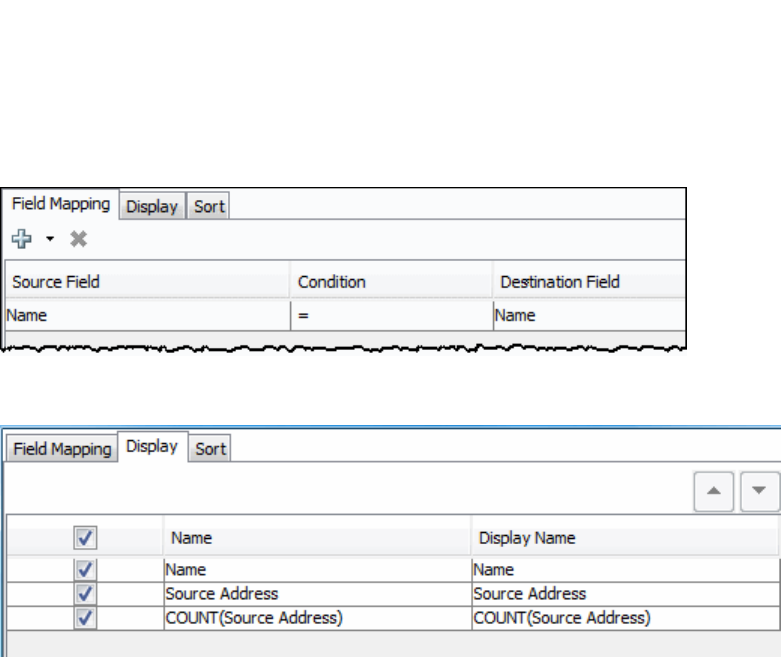The width and height of the screenshot is (781, 657).
Task: Uncheck the Source Address row checkbox
Action: (85, 593)
